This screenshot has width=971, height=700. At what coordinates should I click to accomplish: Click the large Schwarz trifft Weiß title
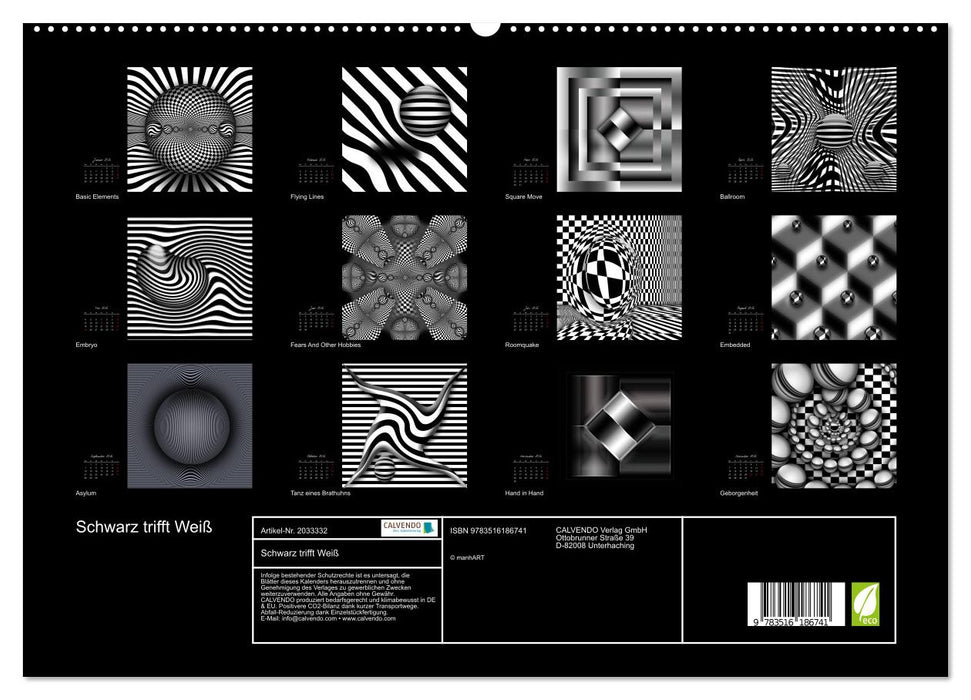pyautogui.click(x=144, y=527)
